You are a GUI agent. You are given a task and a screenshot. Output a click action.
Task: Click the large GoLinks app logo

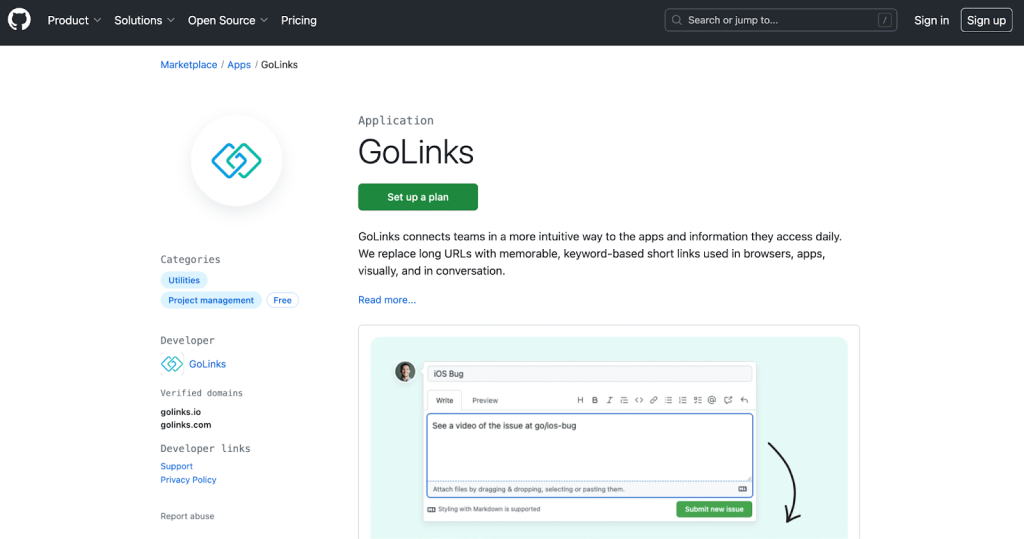coord(236,161)
